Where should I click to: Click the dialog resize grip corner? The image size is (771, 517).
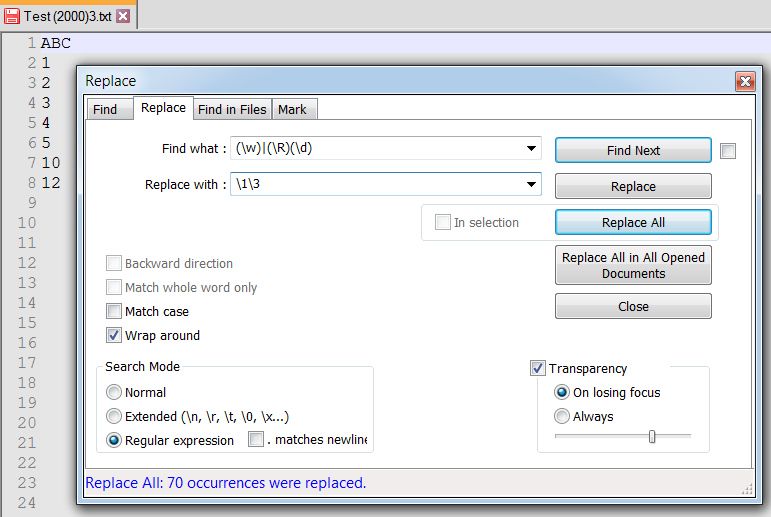747,489
